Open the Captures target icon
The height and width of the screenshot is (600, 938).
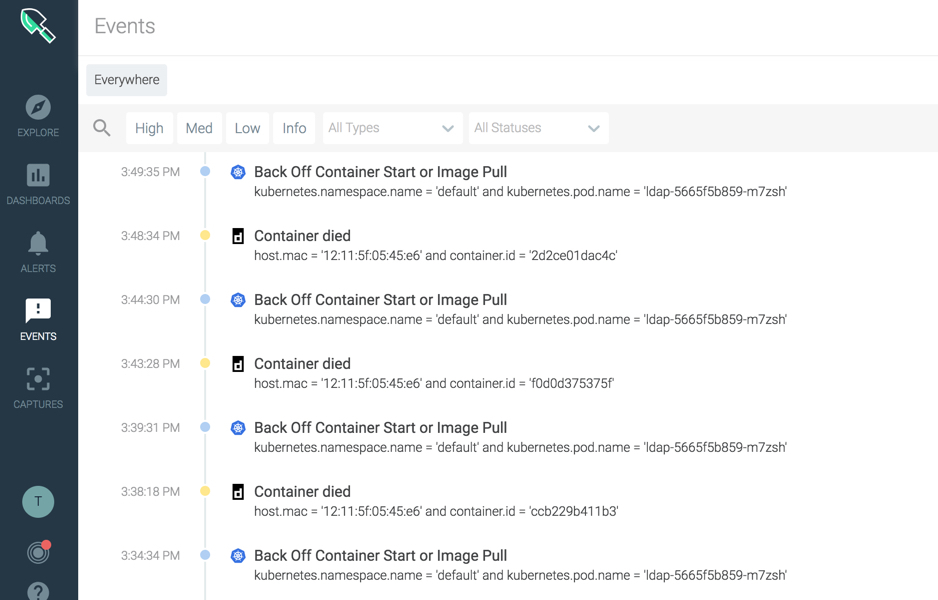(x=38, y=379)
